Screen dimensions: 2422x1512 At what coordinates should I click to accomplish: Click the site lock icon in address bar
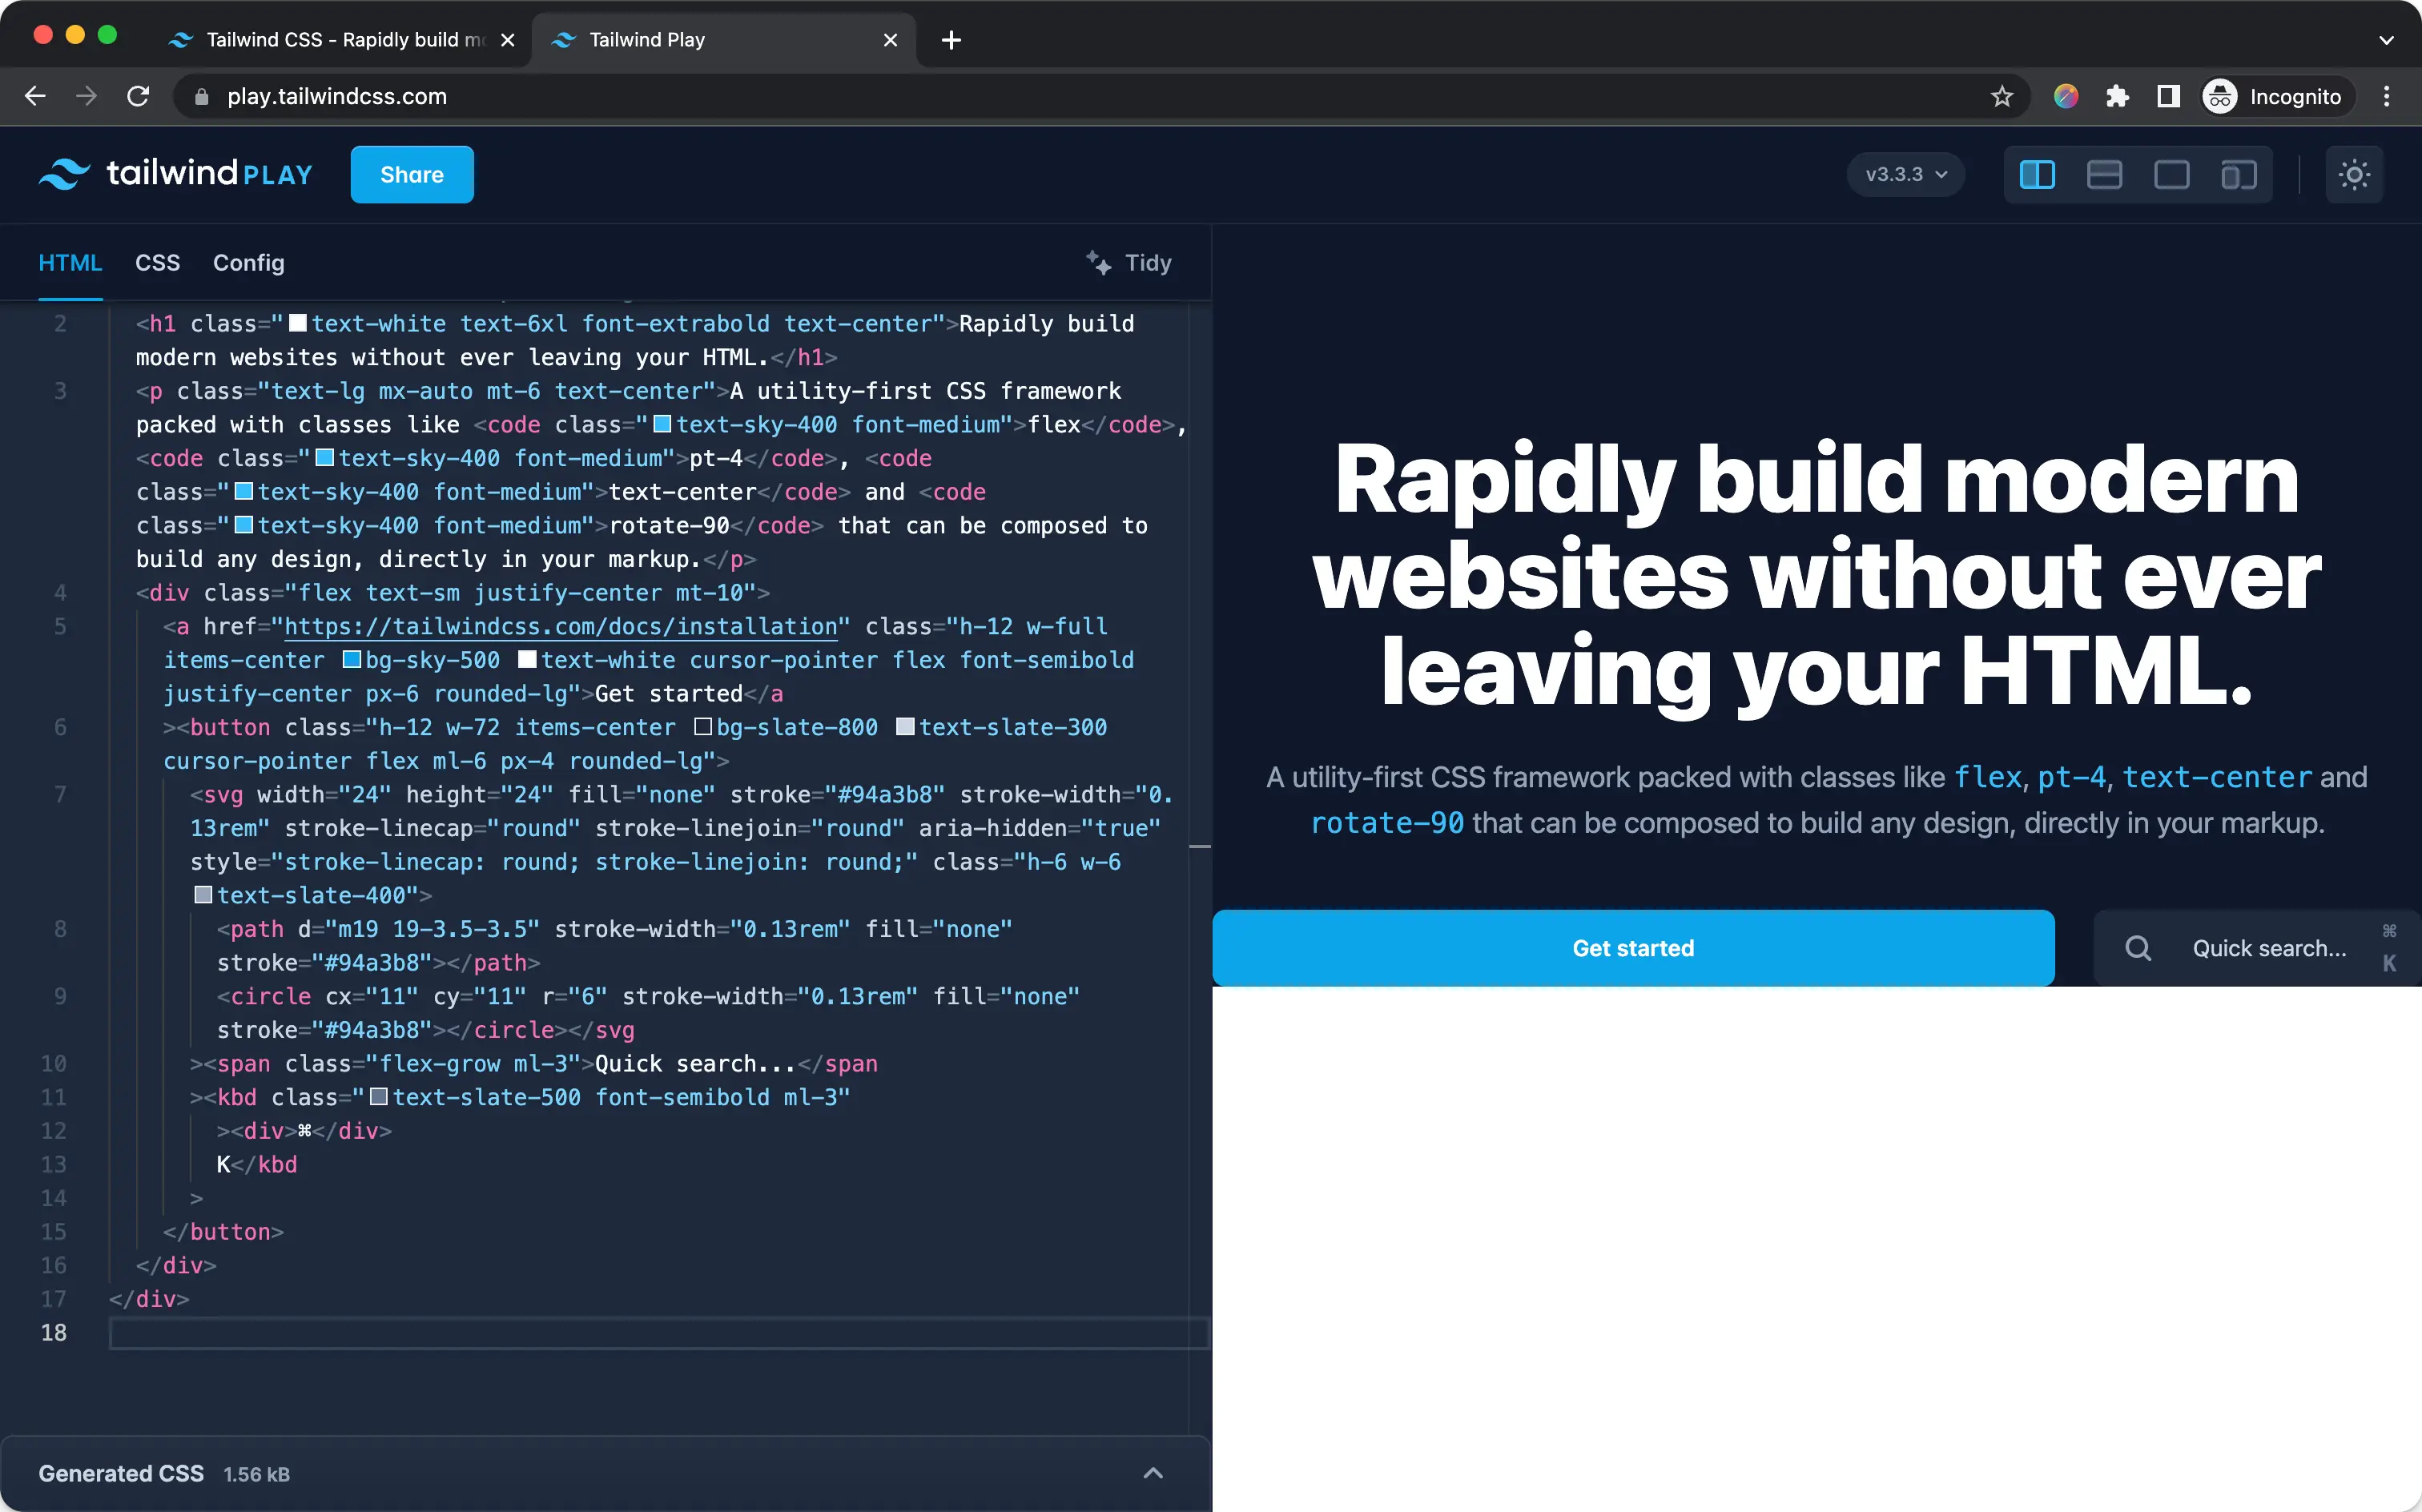[x=201, y=96]
